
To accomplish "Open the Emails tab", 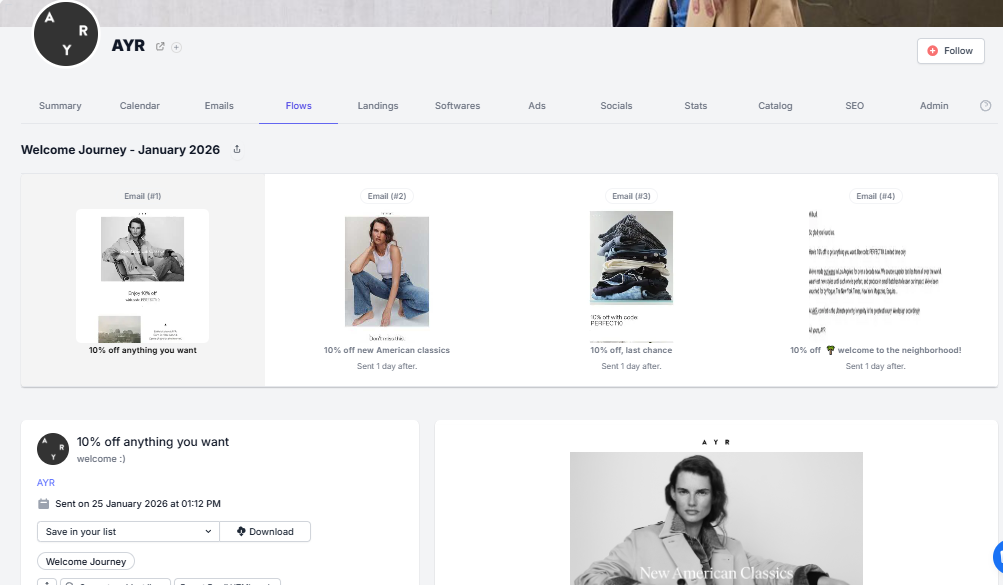I will click(x=219, y=106).
